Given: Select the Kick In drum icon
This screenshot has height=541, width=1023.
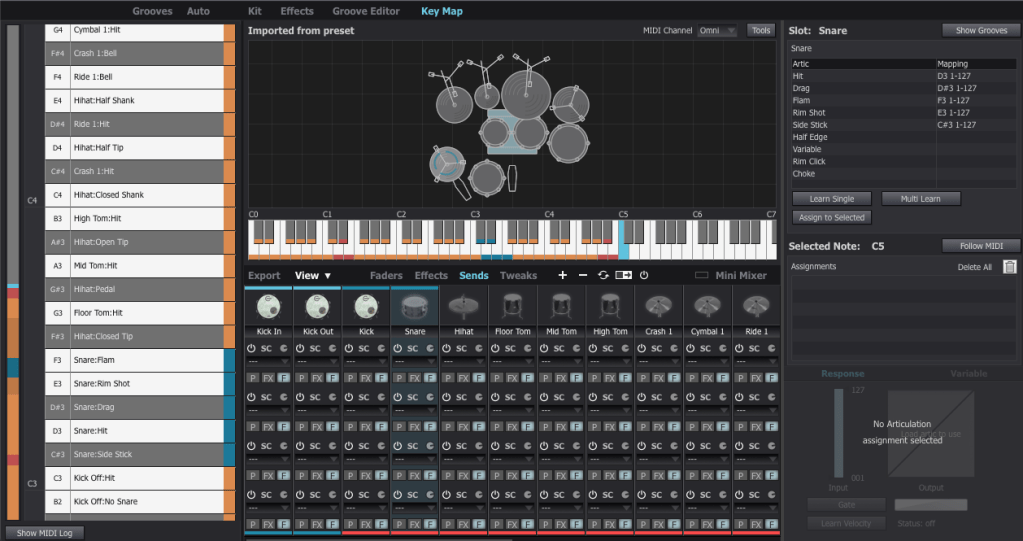Looking at the screenshot, I should [267, 307].
